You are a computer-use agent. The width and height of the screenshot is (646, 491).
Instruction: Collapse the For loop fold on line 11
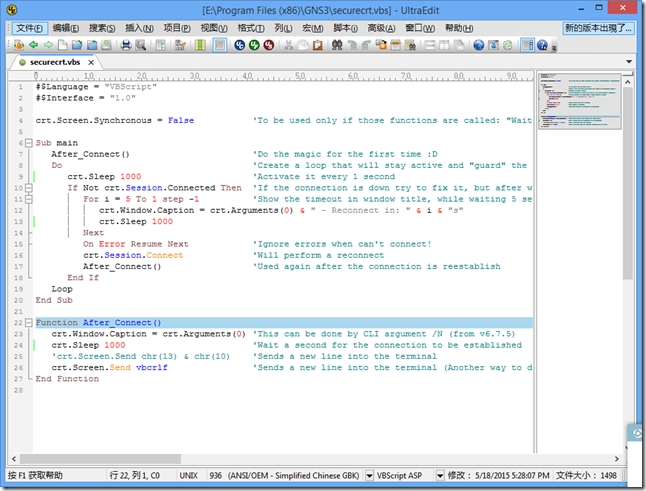28,199
